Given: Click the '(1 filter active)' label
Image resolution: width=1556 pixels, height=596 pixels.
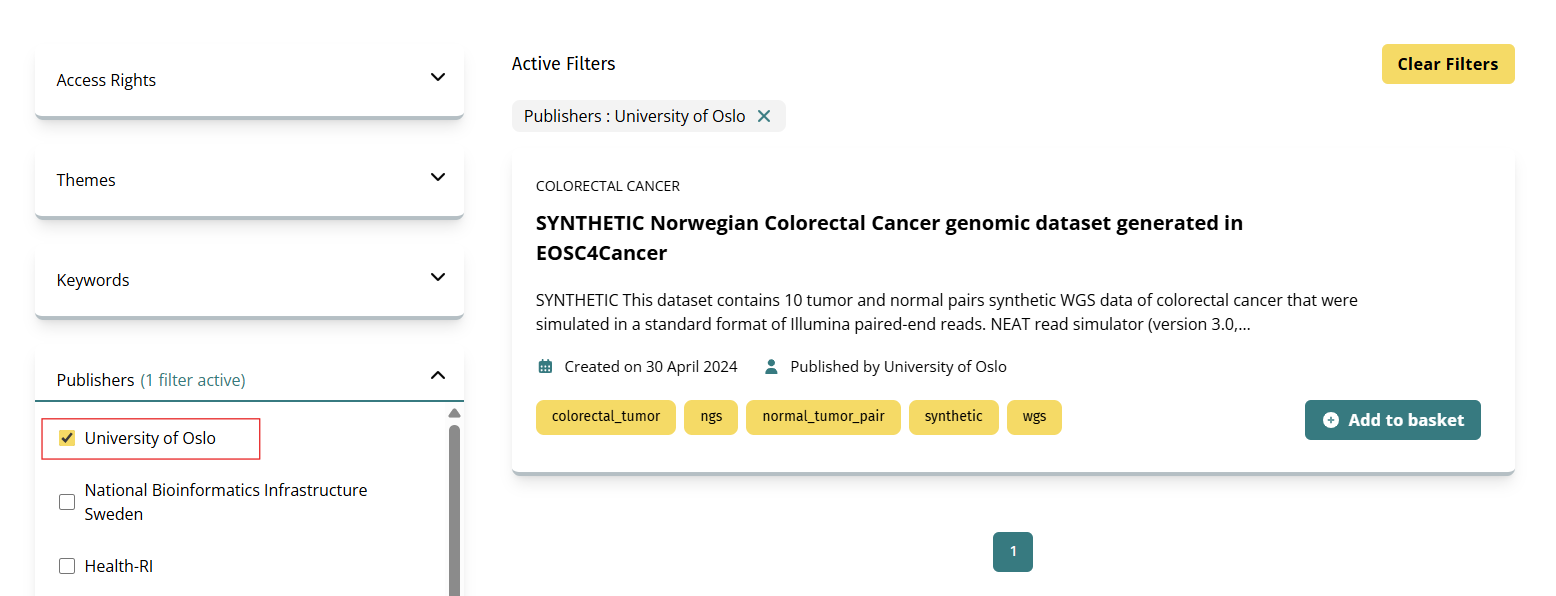Looking at the screenshot, I should [x=193, y=380].
